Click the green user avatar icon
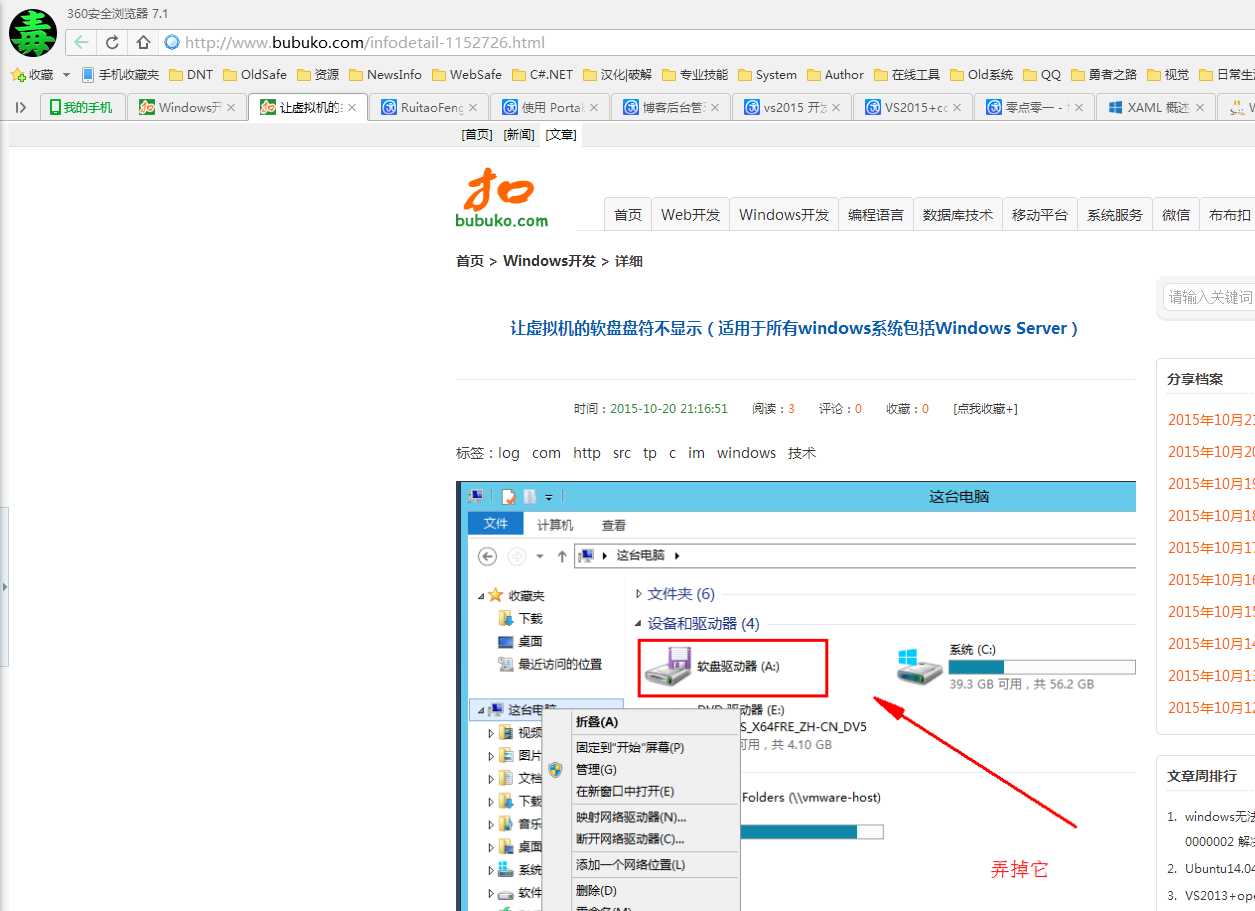 coord(33,33)
